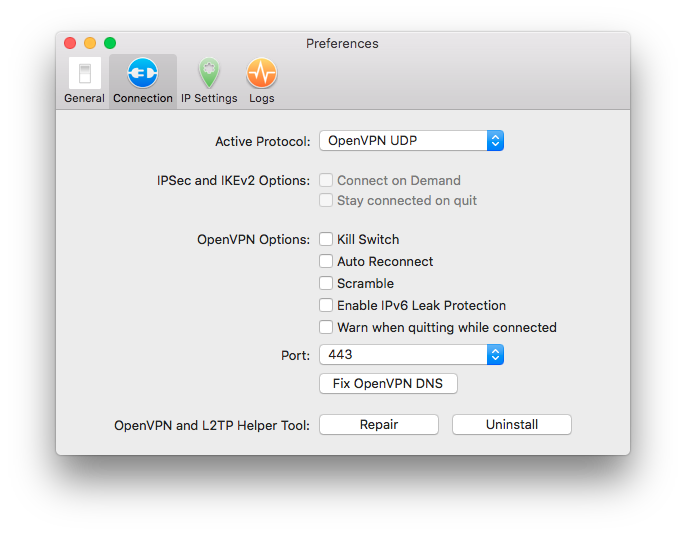This screenshot has height=535, width=686.
Task: Click the green zoom window button
Action: [110, 43]
